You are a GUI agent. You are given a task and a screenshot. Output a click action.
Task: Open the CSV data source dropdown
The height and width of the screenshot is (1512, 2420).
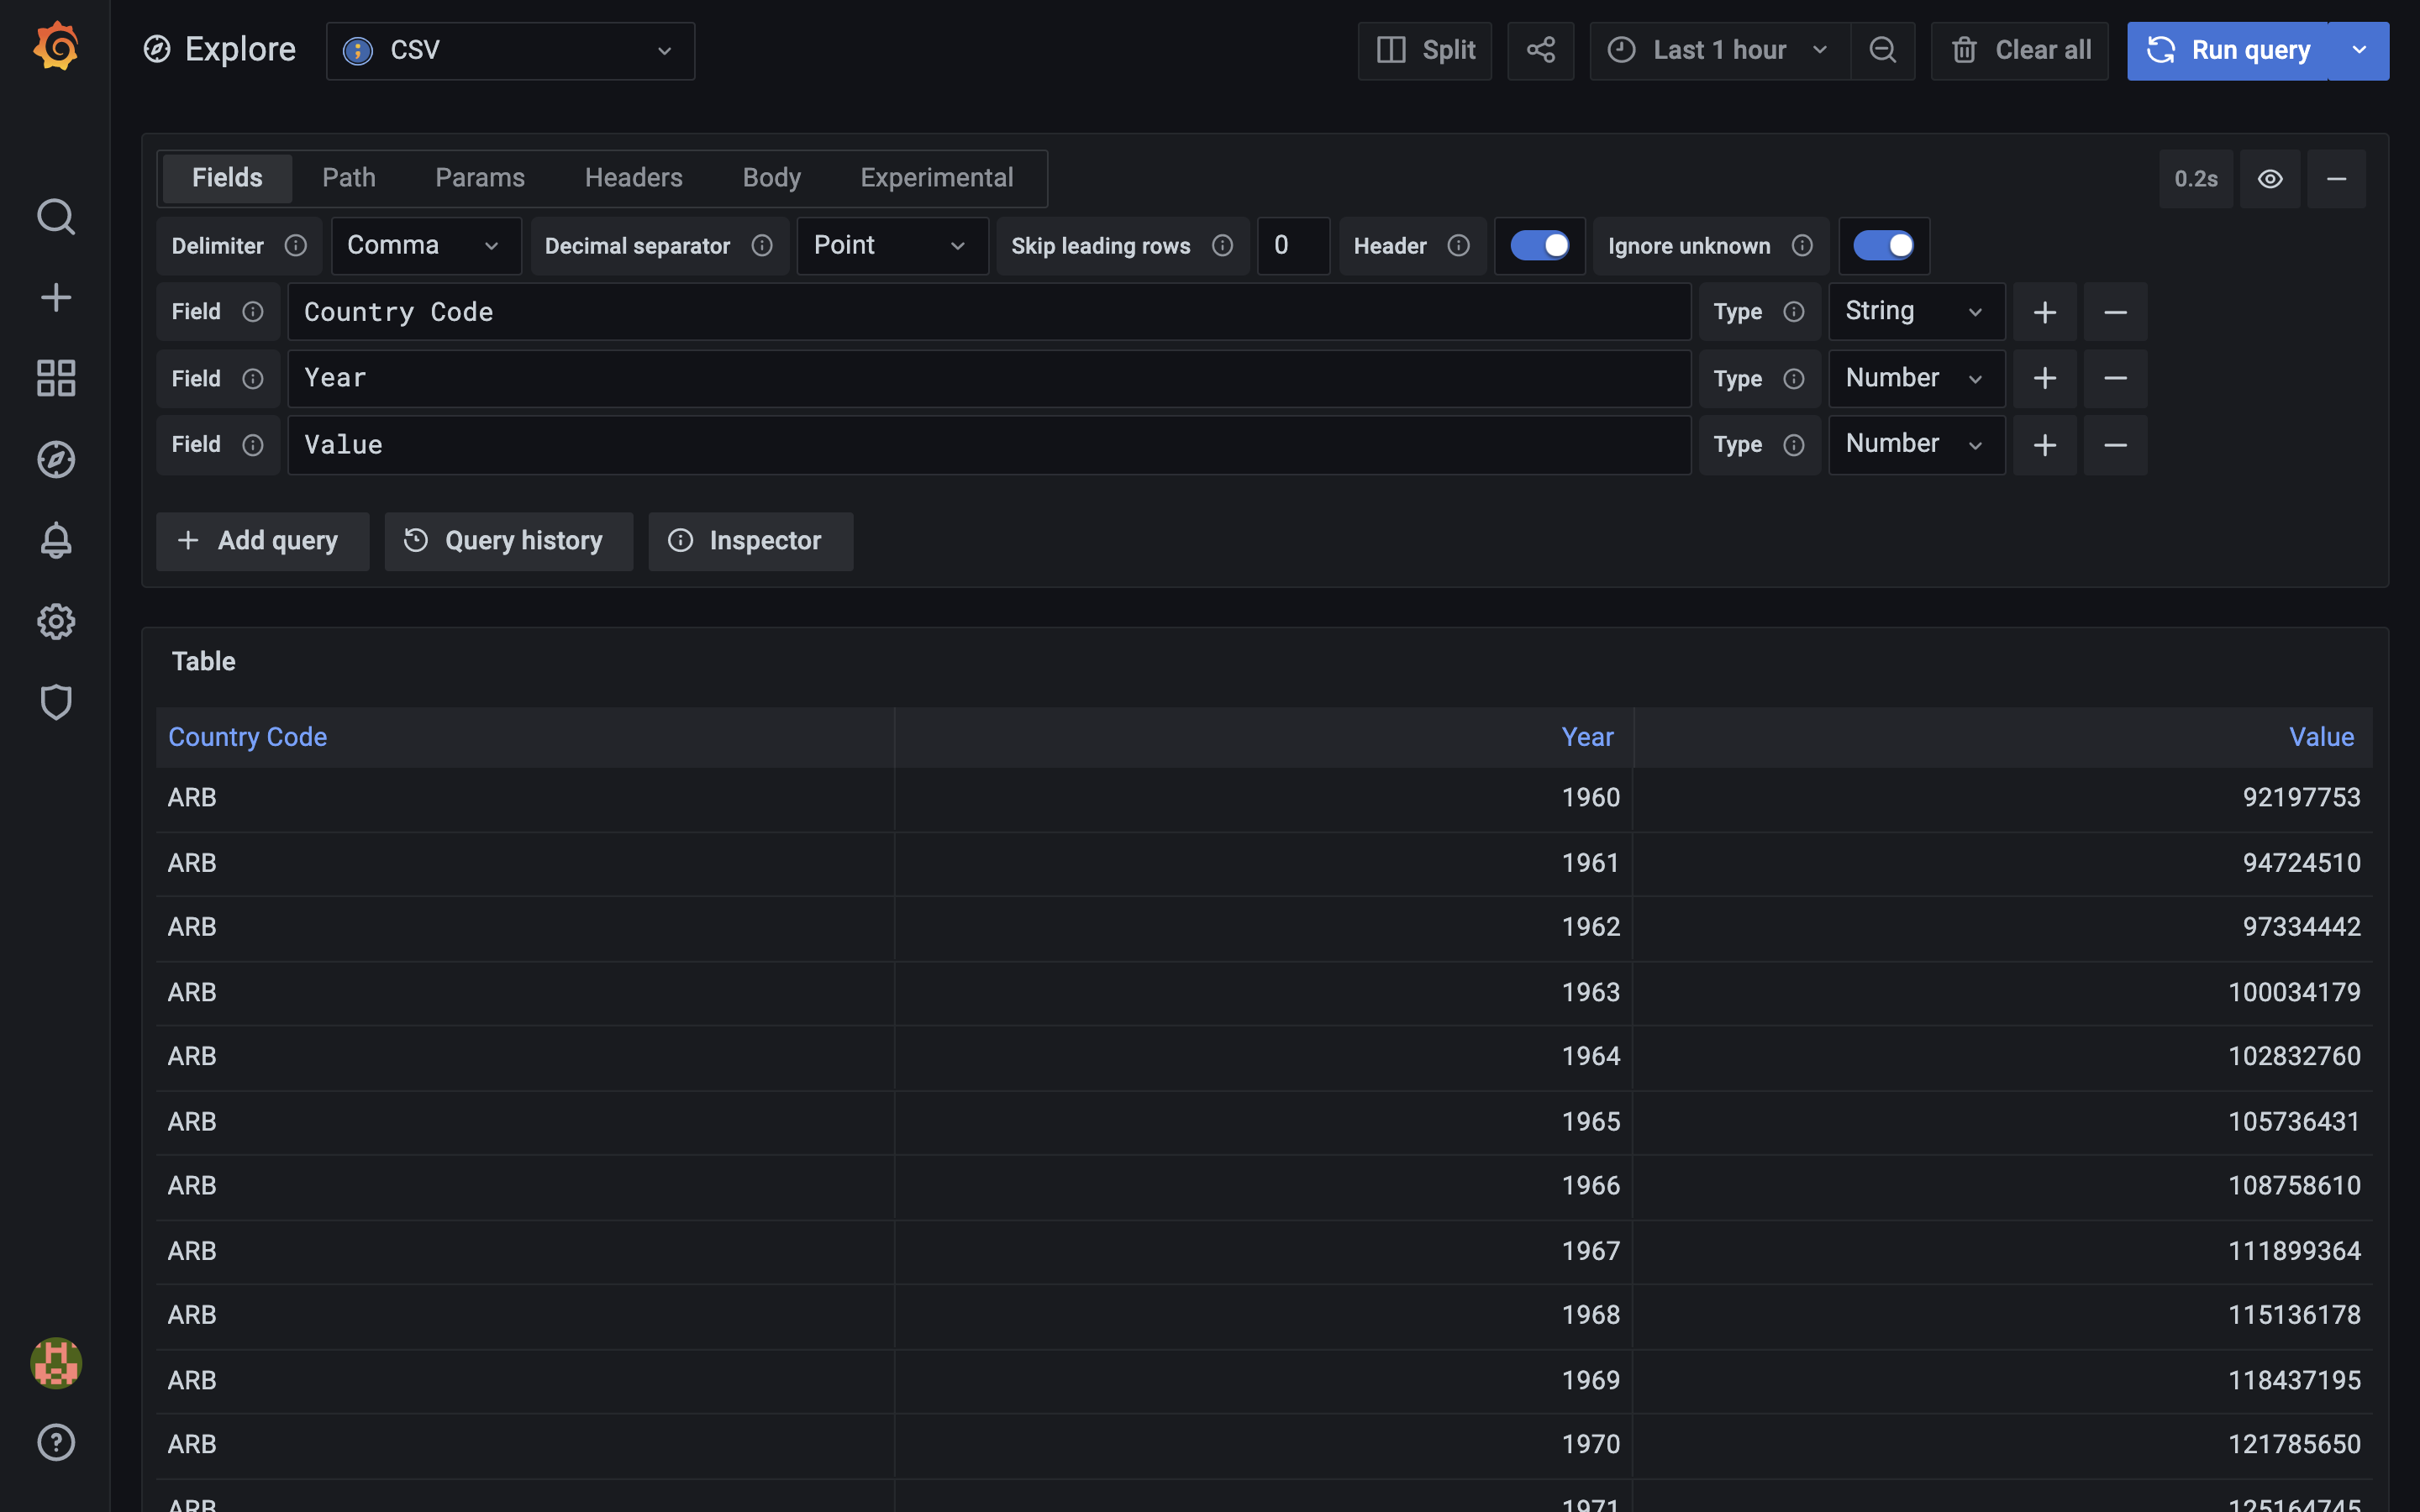coord(510,50)
